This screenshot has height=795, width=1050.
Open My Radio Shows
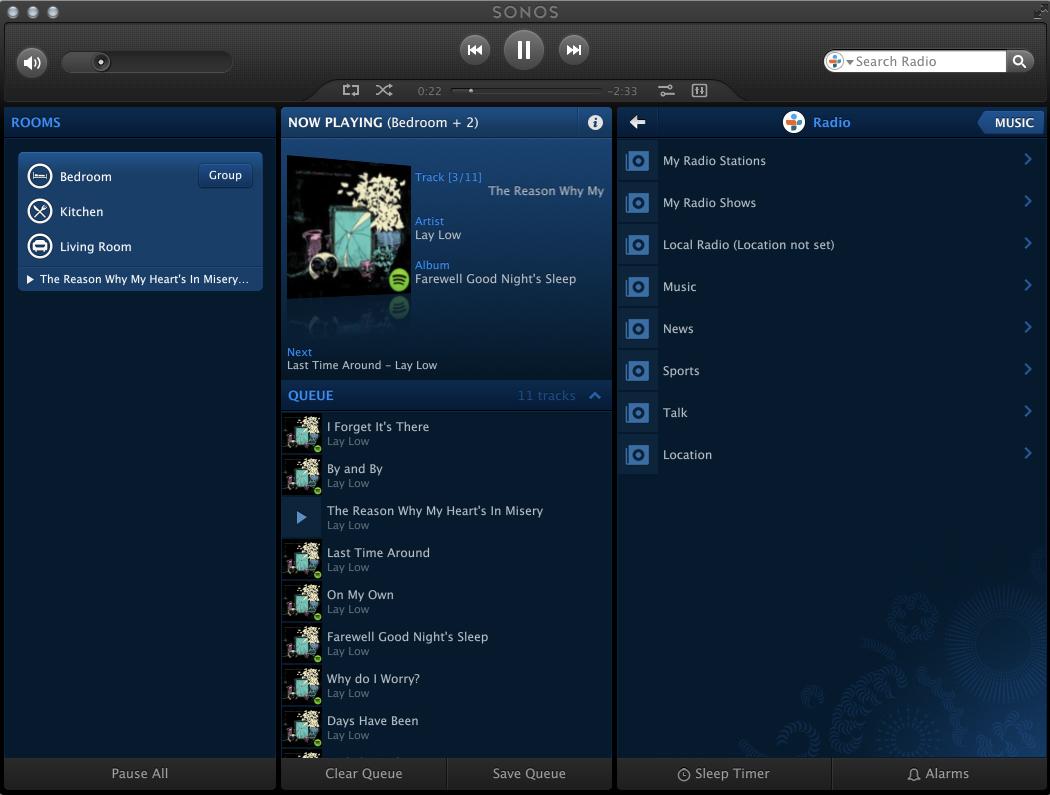click(830, 203)
